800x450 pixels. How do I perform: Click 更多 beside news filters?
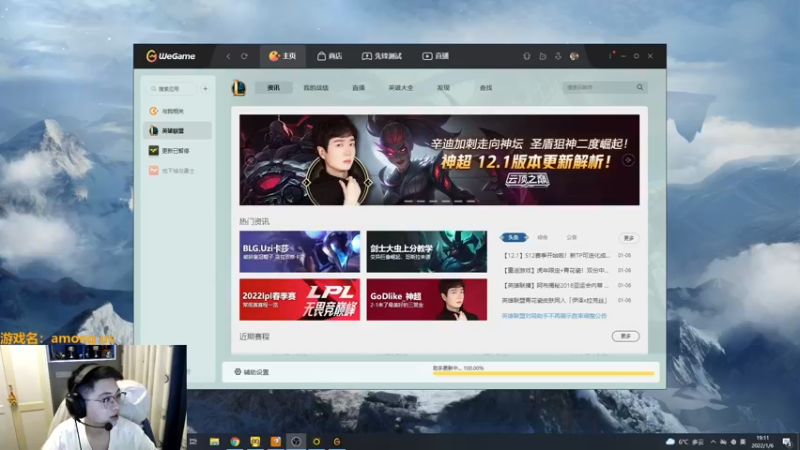[629, 238]
